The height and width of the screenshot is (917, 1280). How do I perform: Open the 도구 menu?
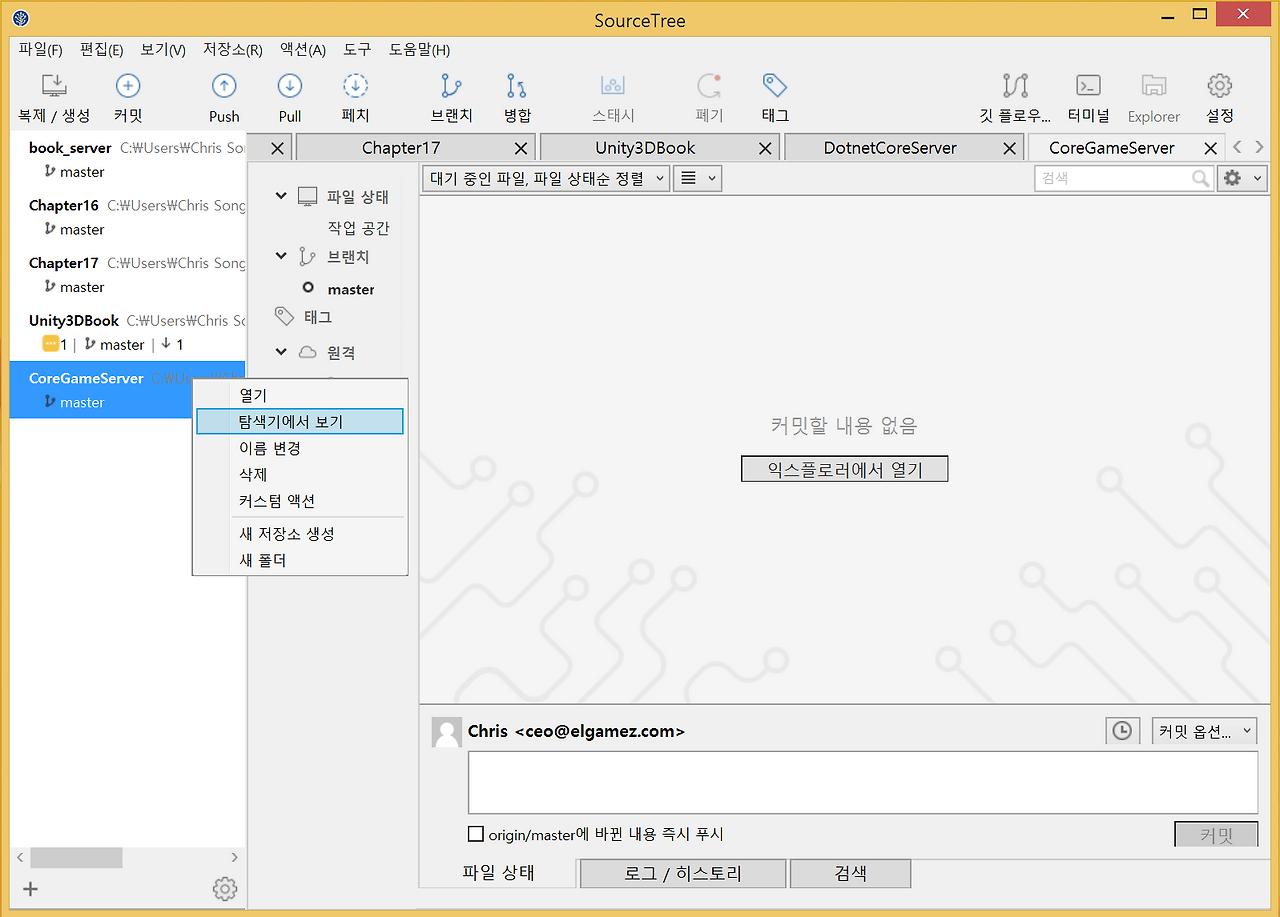point(357,50)
